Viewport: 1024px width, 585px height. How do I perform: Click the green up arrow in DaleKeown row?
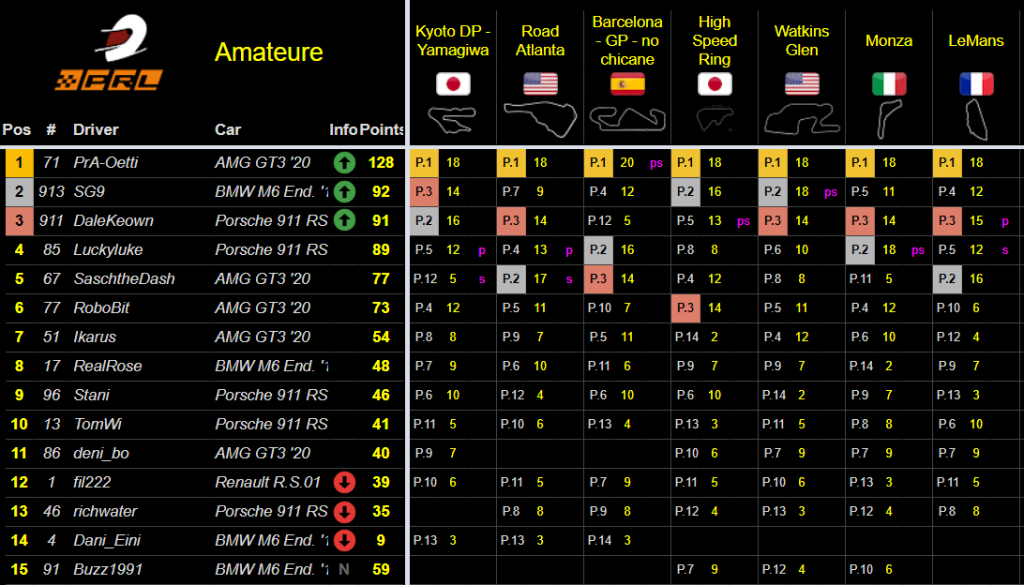[x=344, y=220]
